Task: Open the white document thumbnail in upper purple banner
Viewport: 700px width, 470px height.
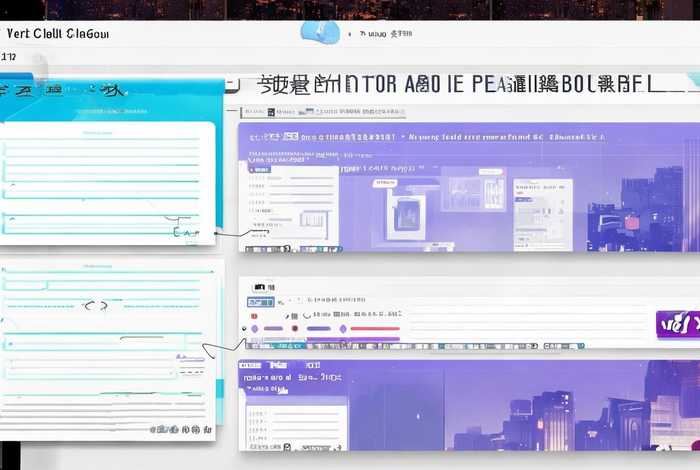Action: pos(543,215)
